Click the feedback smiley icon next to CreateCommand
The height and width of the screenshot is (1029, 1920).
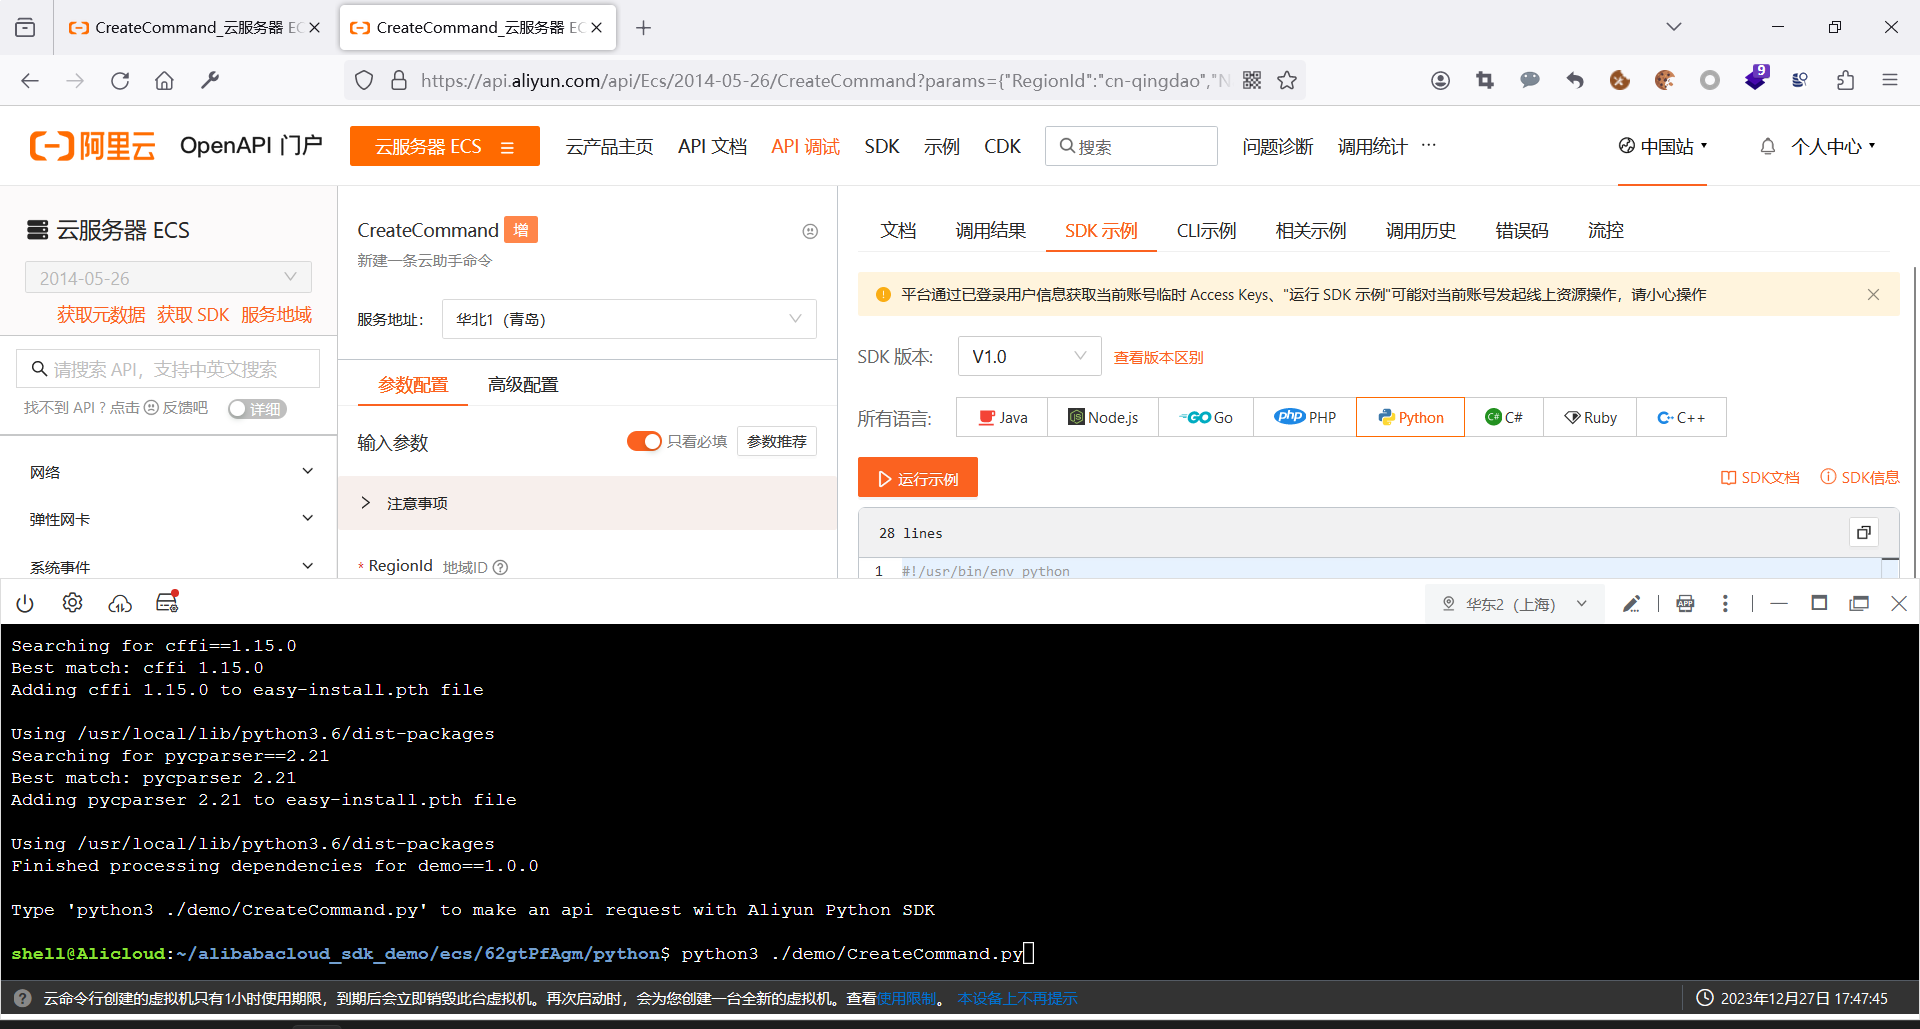pyautogui.click(x=810, y=231)
